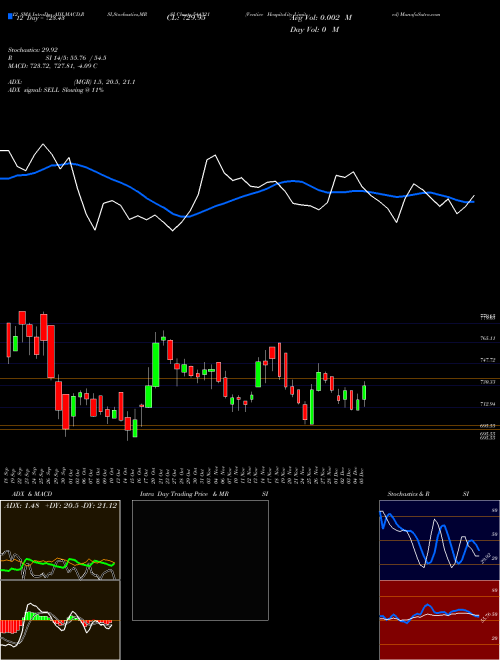500x660 pixels.
Task: Click the '(MGR) 1.5, 20.5, 21.1' ADX values
Action: tap(104, 82)
